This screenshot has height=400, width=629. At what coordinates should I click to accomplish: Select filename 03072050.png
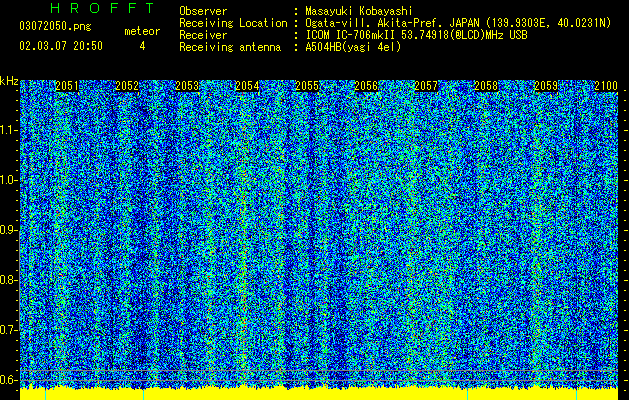[55, 26]
